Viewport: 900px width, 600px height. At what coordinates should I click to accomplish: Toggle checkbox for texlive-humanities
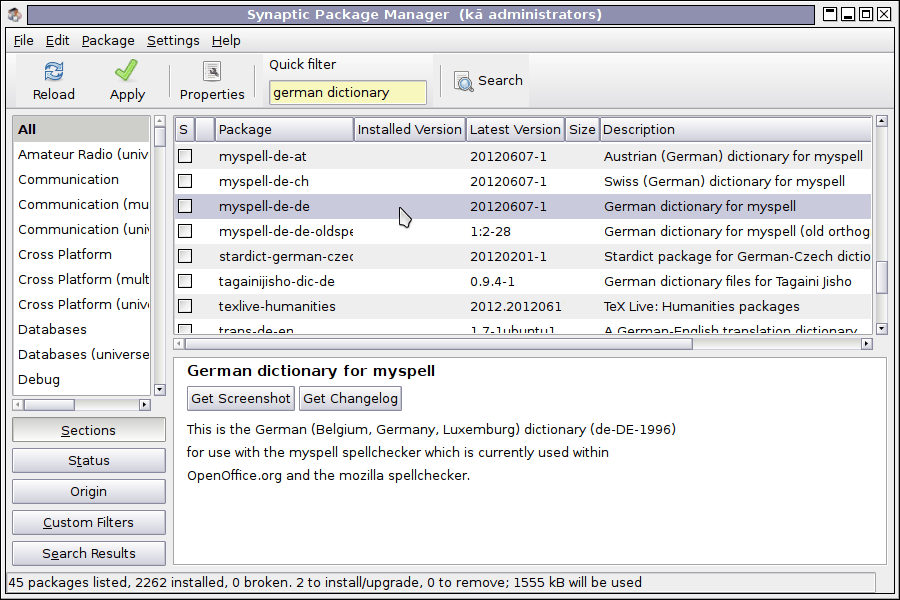[185, 306]
